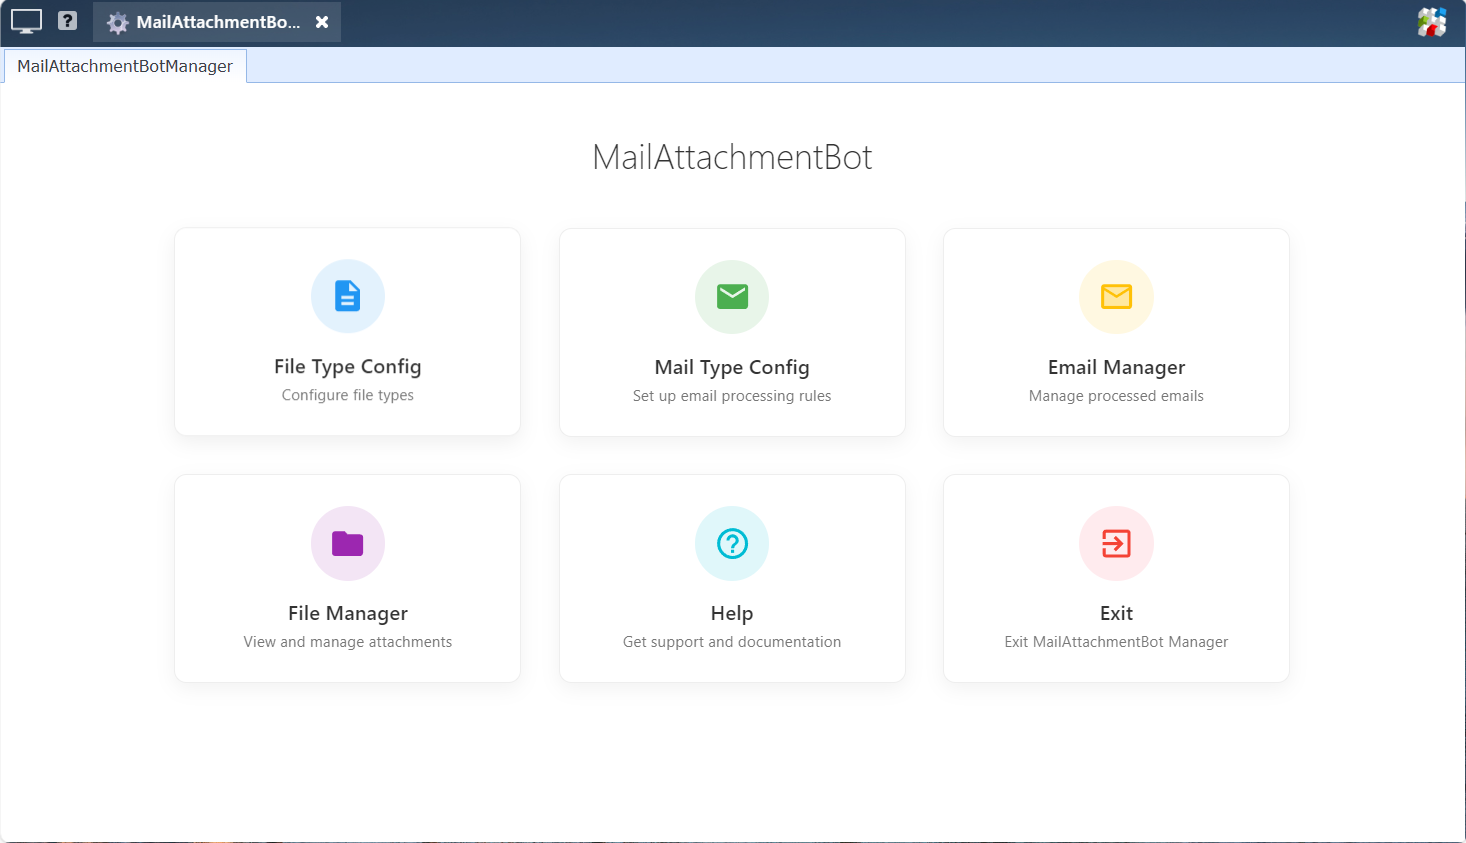Click 'View and manage attachments' text
This screenshot has width=1466, height=843.
point(347,642)
